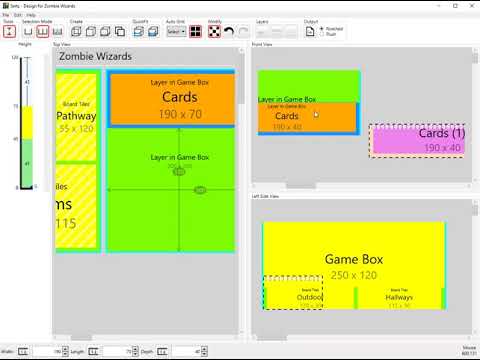Decrease Width with the down stepper arrow
This screenshot has width=480, height=360.
(x=65, y=354)
